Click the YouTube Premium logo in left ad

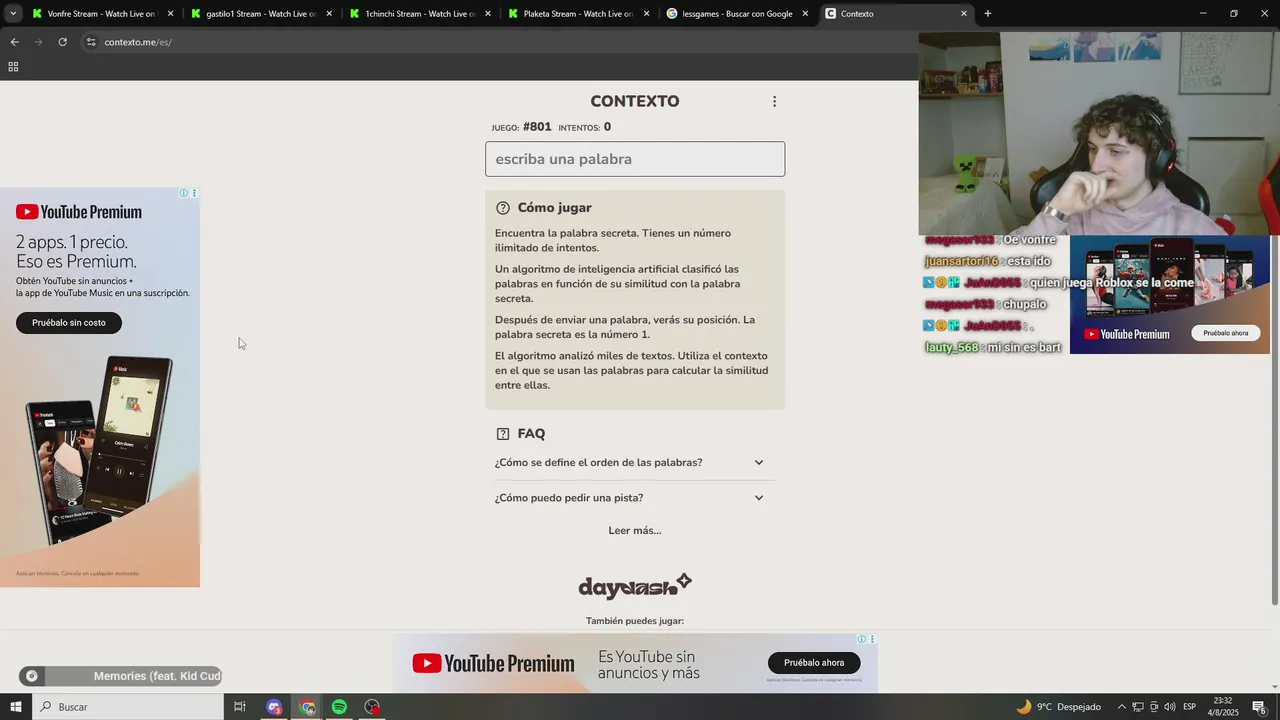(x=79, y=212)
